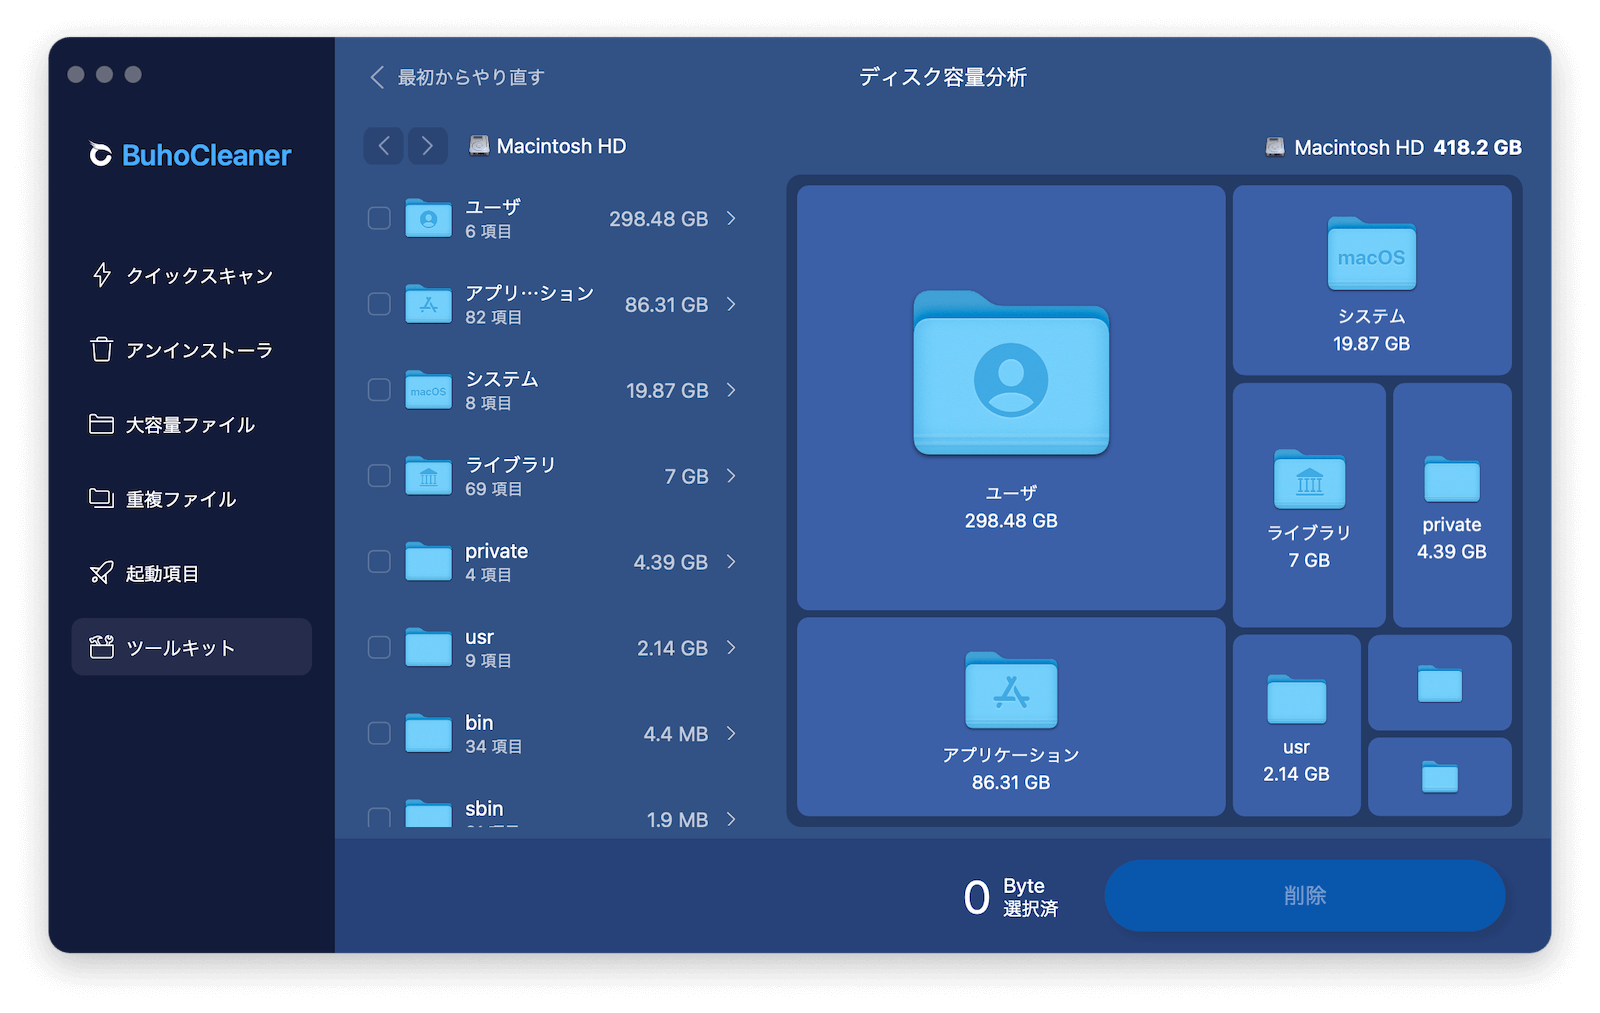
Task: Click the Uninstaller trash icon
Action: pyautogui.click(x=101, y=350)
